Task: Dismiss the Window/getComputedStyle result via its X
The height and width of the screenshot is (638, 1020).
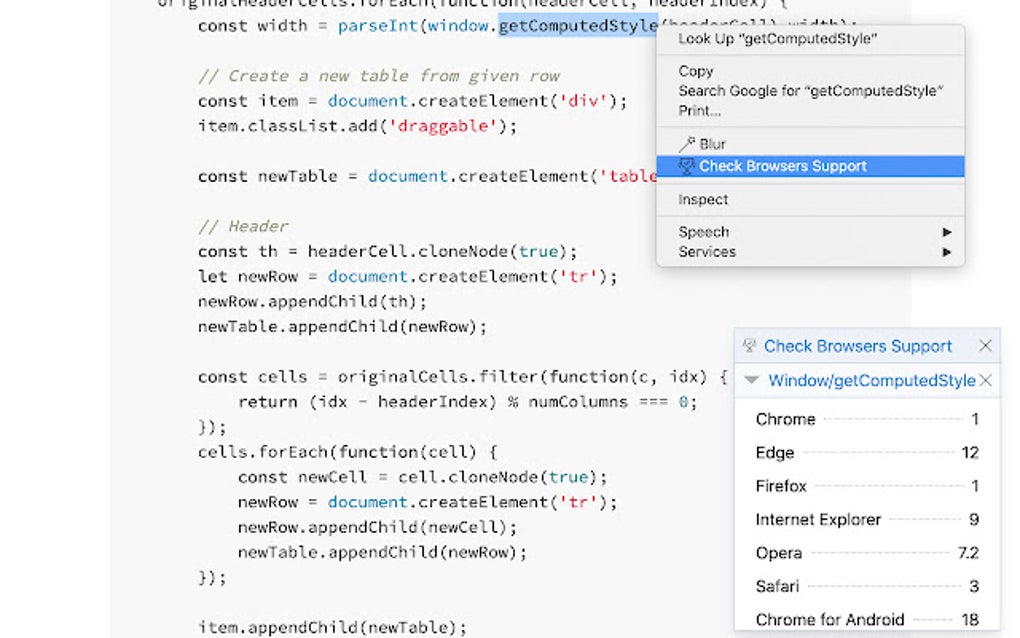Action: pos(985,381)
